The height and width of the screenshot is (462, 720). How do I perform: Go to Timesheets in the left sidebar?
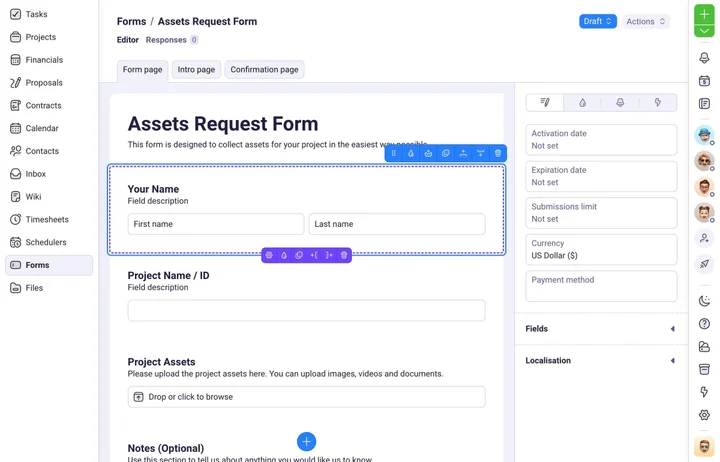(47, 219)
